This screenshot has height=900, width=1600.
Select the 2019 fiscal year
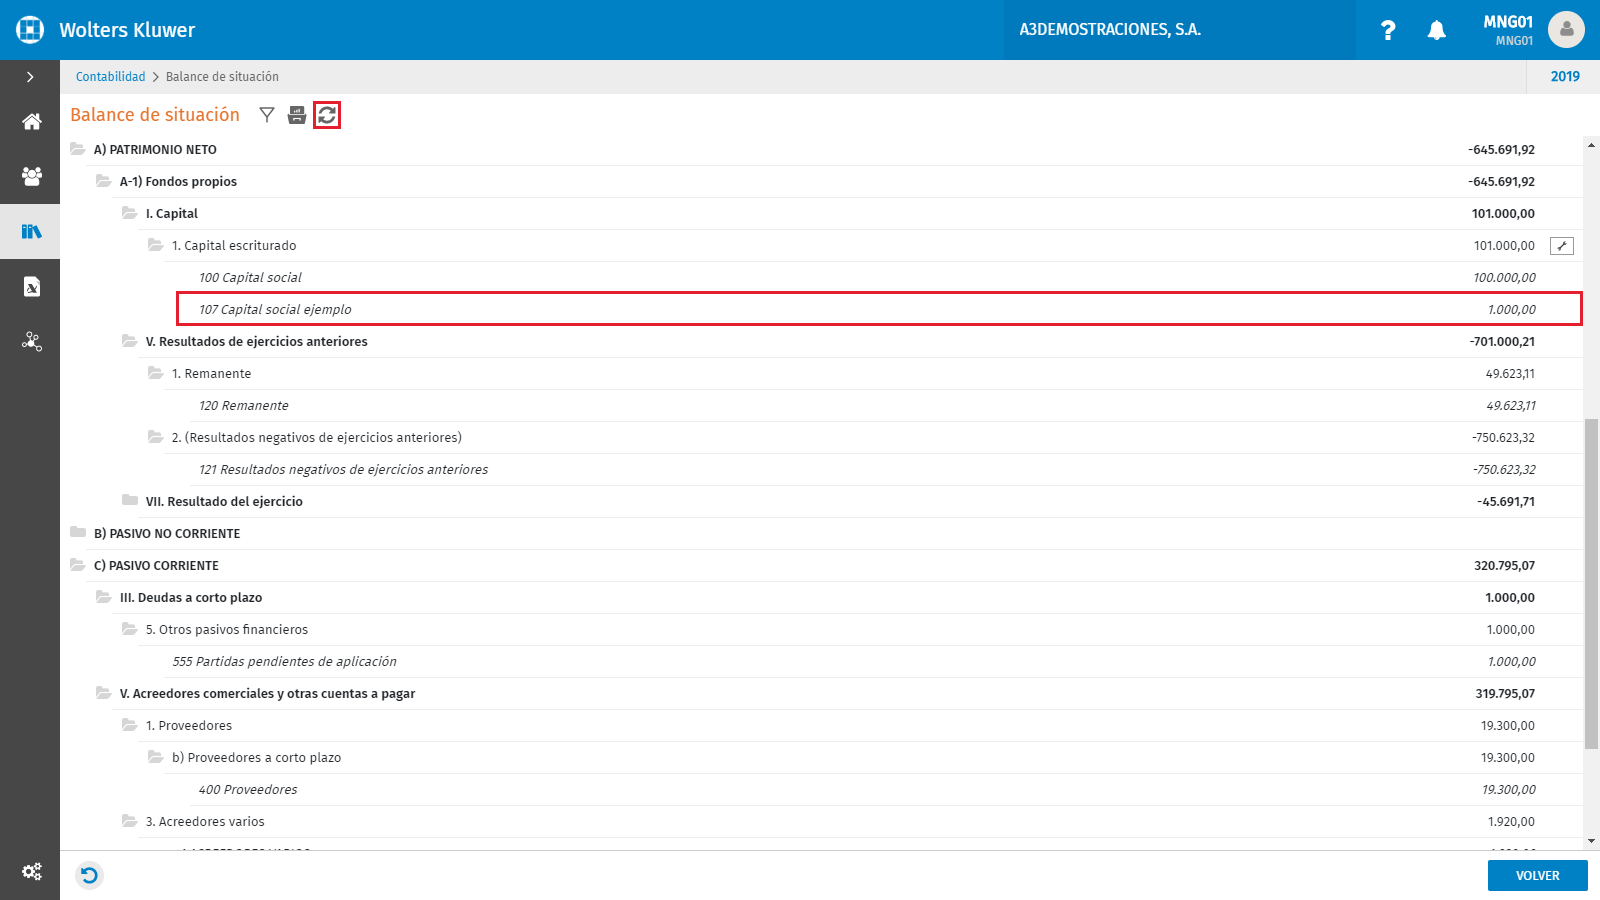click(1565, 77)
